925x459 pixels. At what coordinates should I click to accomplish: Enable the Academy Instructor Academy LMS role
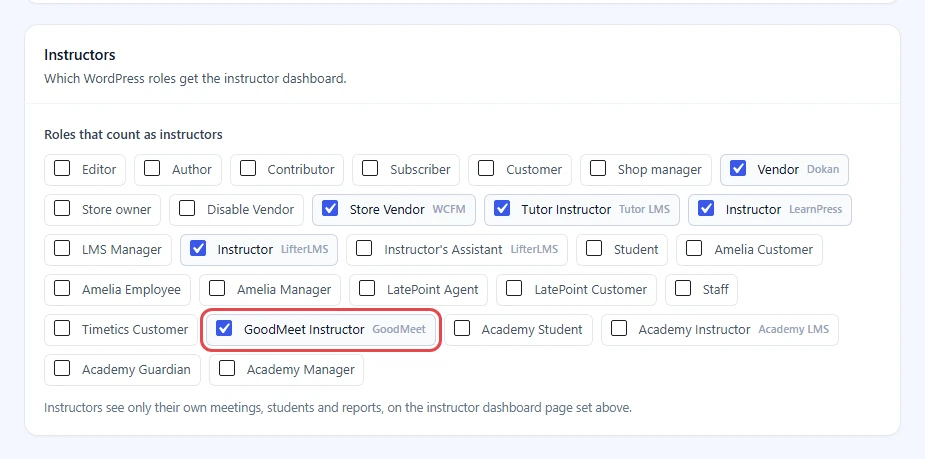click(619, 329)
